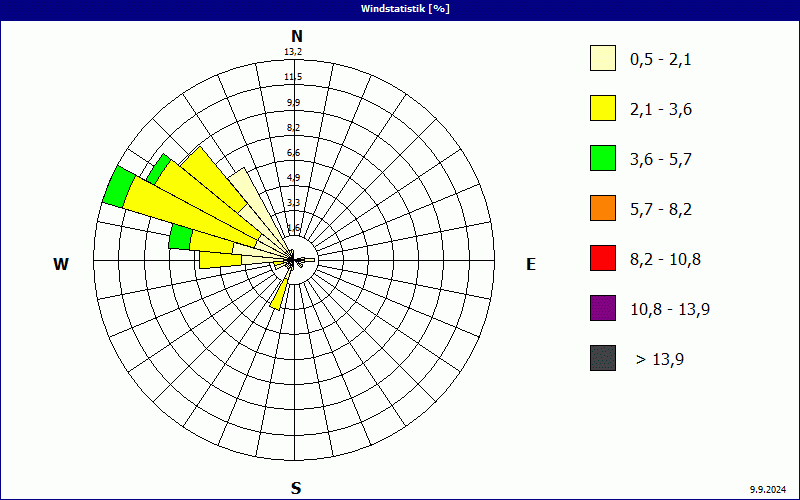This screenshot has height=500, width=800.
Task: Click the outermost green segment of longest wind bar
Action: (x=119, y=187)
